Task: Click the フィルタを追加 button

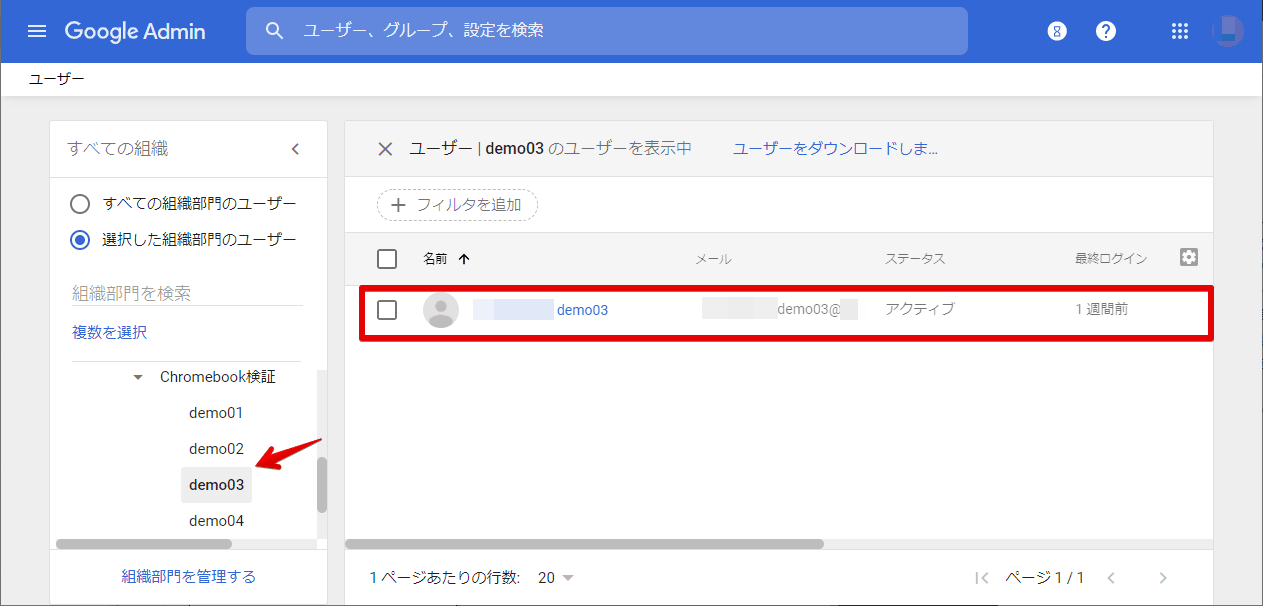Action: click(457, 204)
